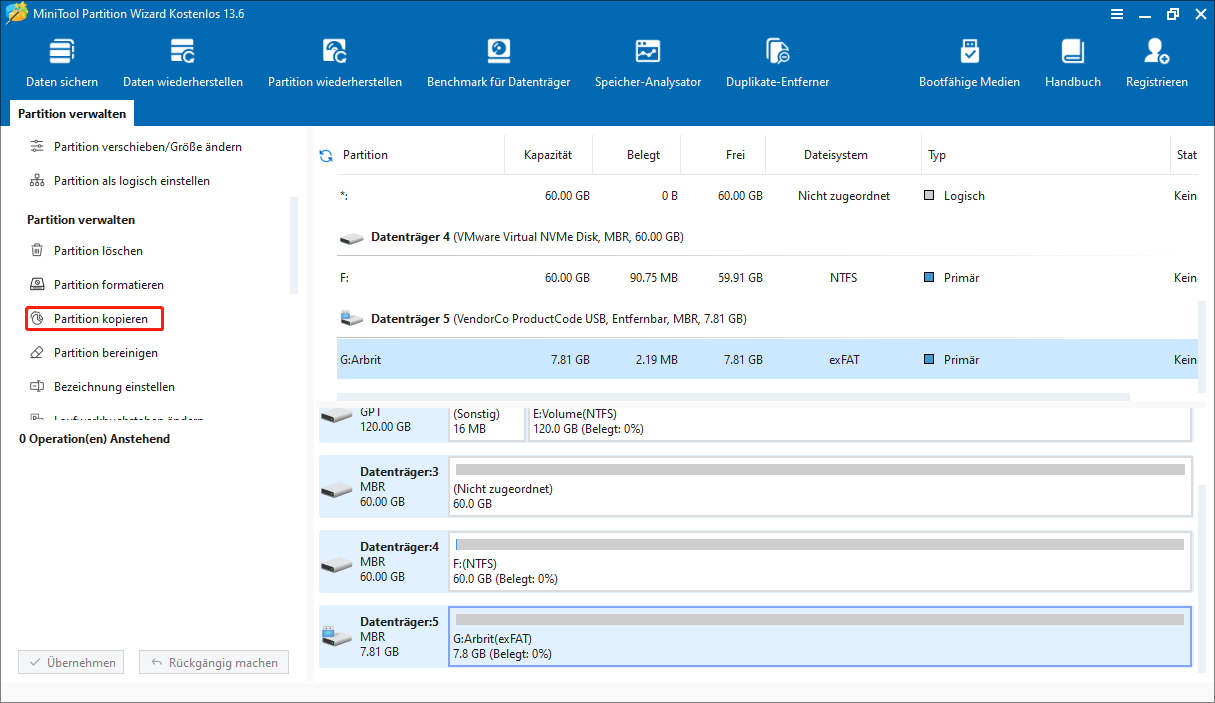Click the Primär swatch in G:Arbrit row
The image size is (1215, 703).
pos(930,359)
